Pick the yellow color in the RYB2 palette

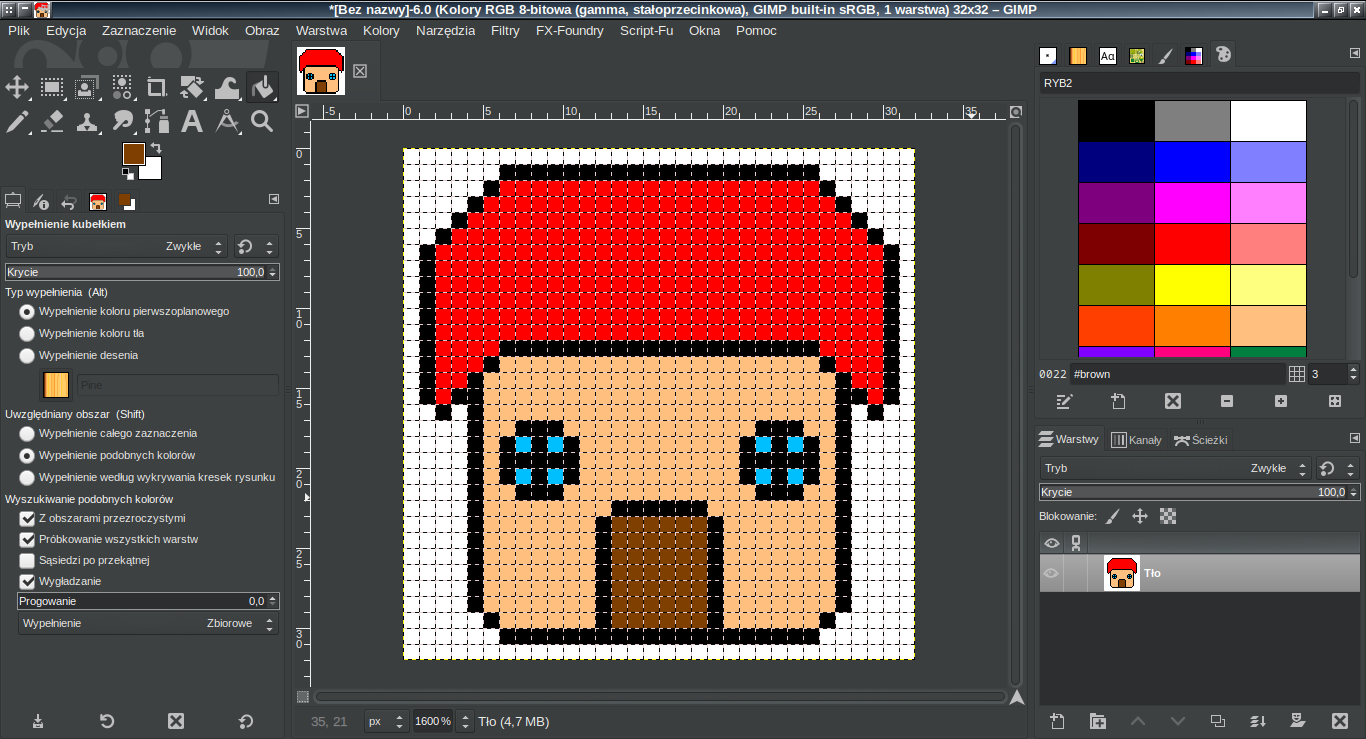click(1192, 284)
